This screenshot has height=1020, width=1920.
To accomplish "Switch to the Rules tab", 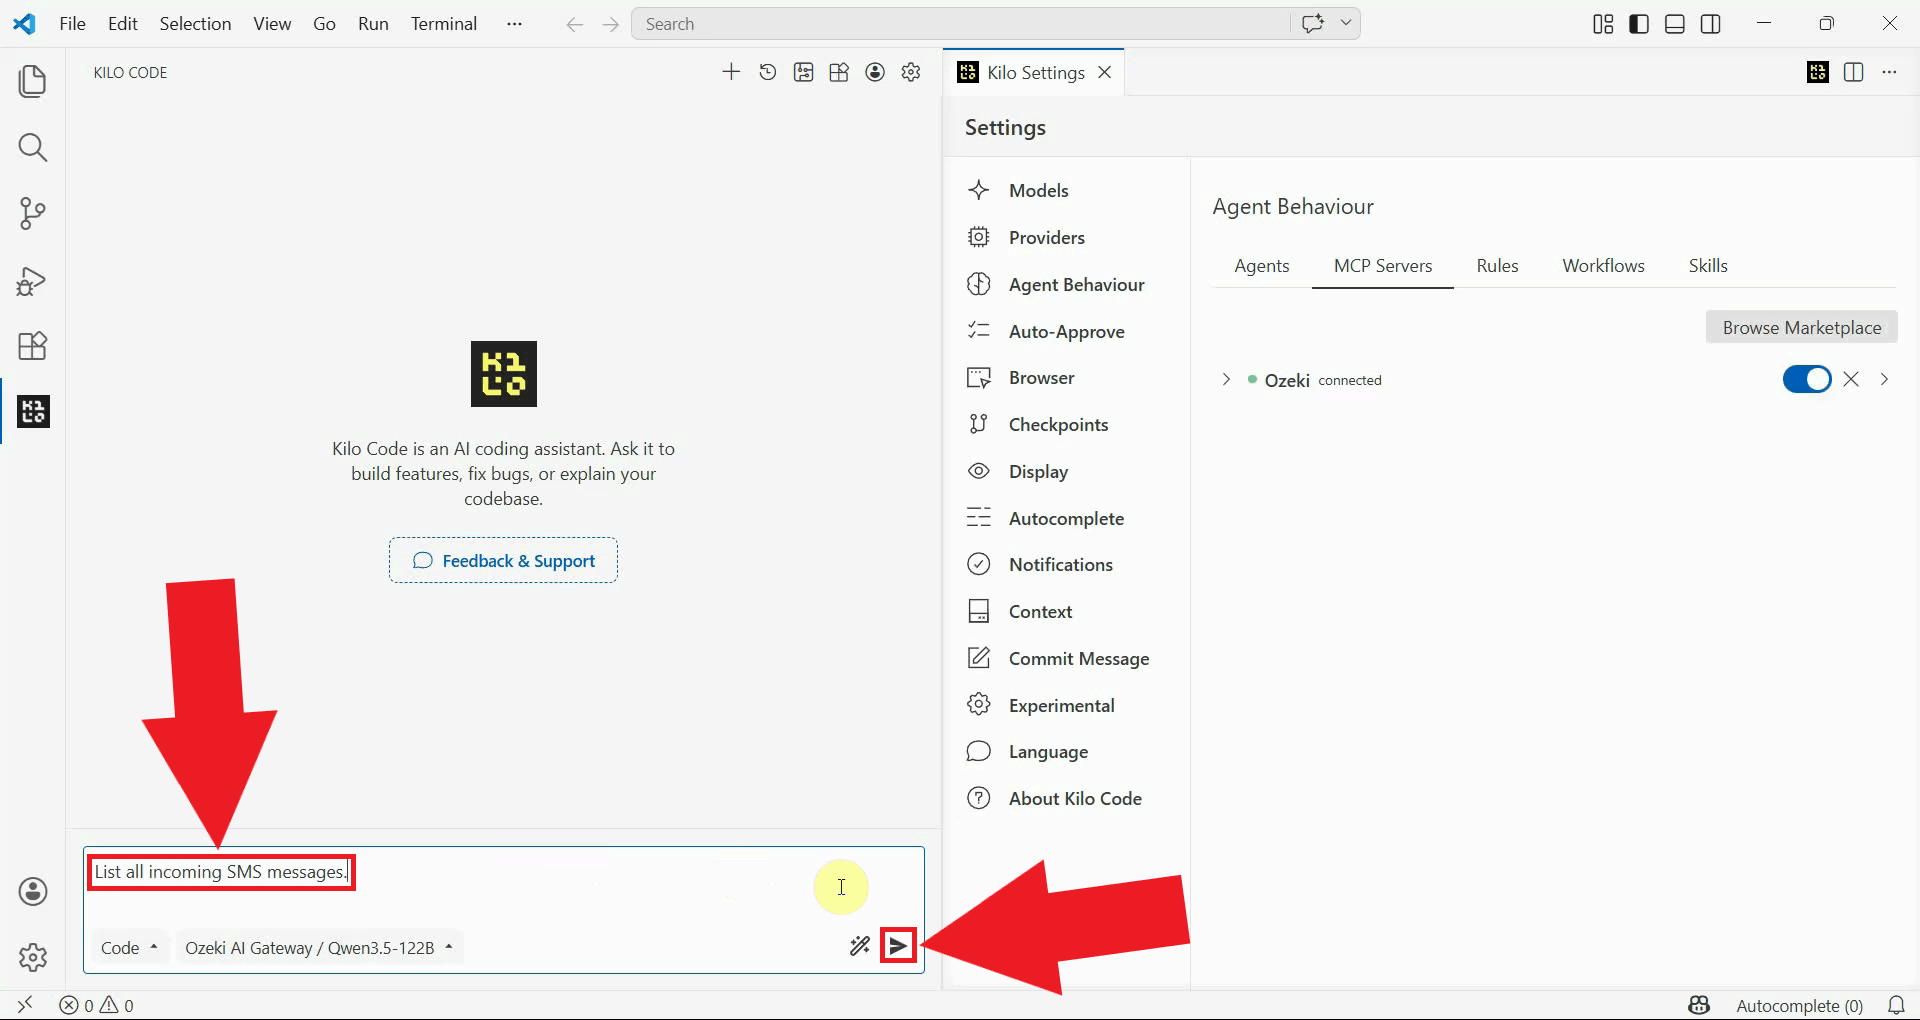I will click(1497, 266).
